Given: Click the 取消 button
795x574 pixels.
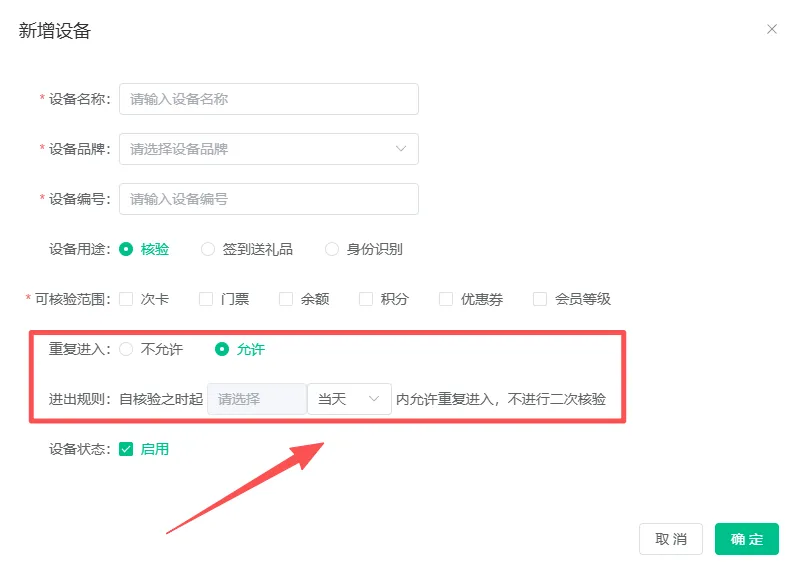Looking at the screenshot, I should pos(670,539).
